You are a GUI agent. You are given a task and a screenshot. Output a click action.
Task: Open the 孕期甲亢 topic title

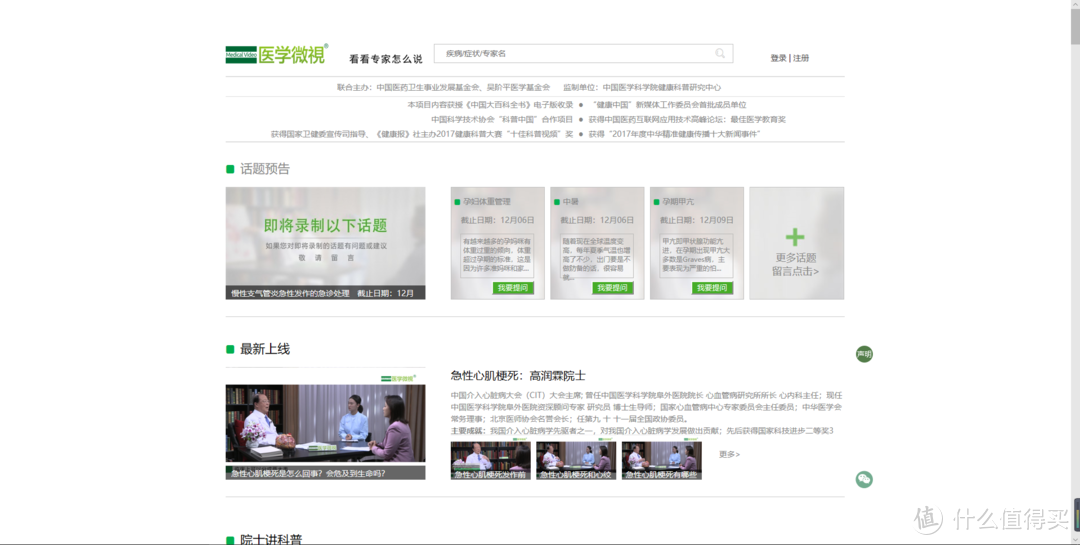tap(678, 202)
